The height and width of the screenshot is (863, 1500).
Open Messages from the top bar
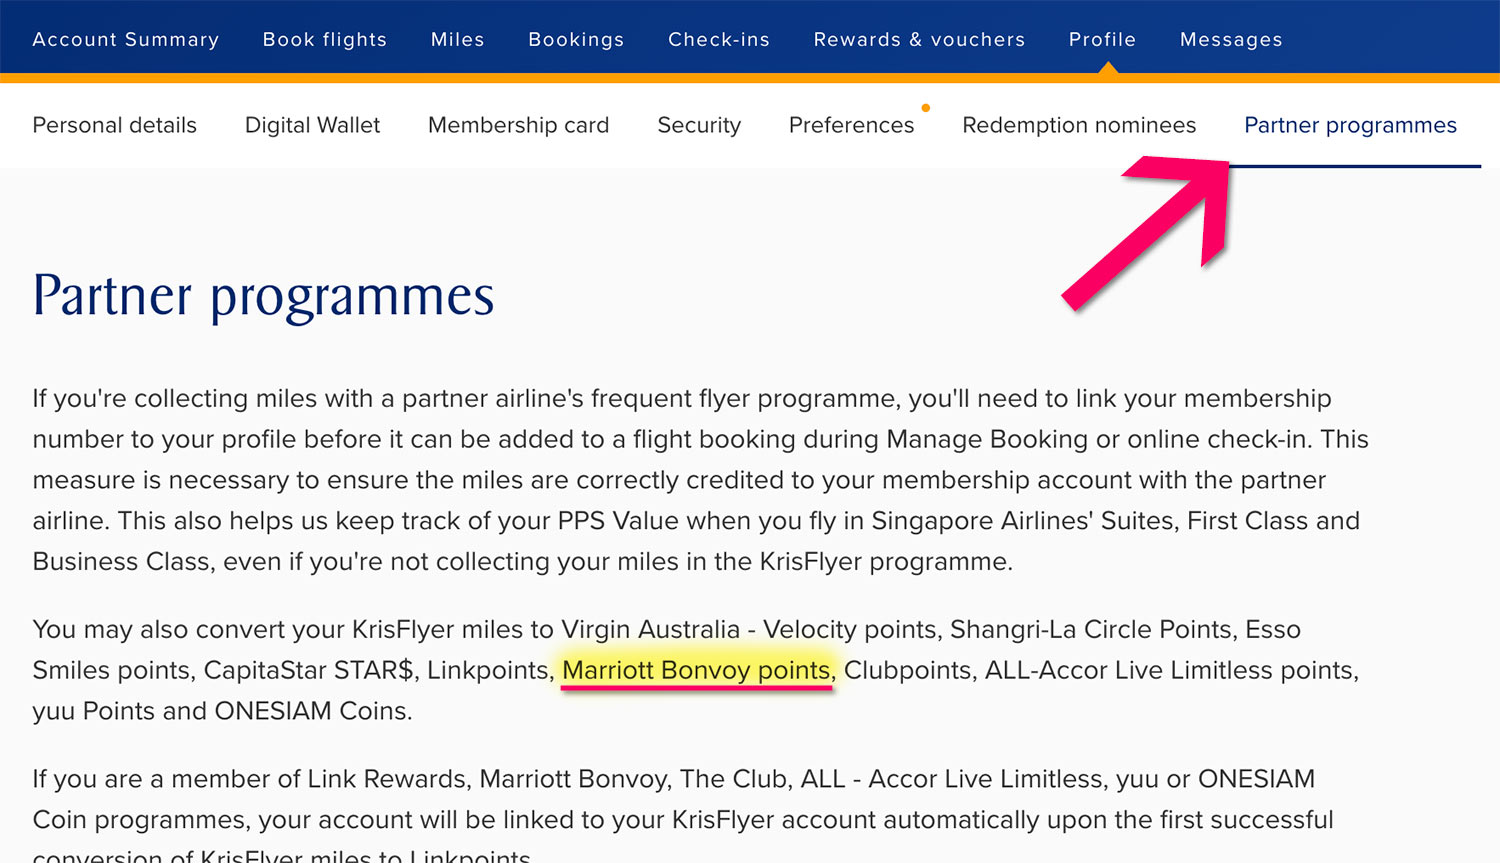pyautogui.click(x=1230, y=39)
